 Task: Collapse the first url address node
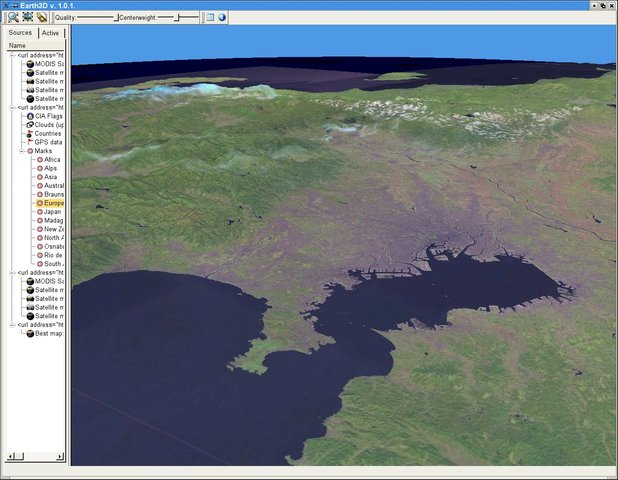click(13, 56)
